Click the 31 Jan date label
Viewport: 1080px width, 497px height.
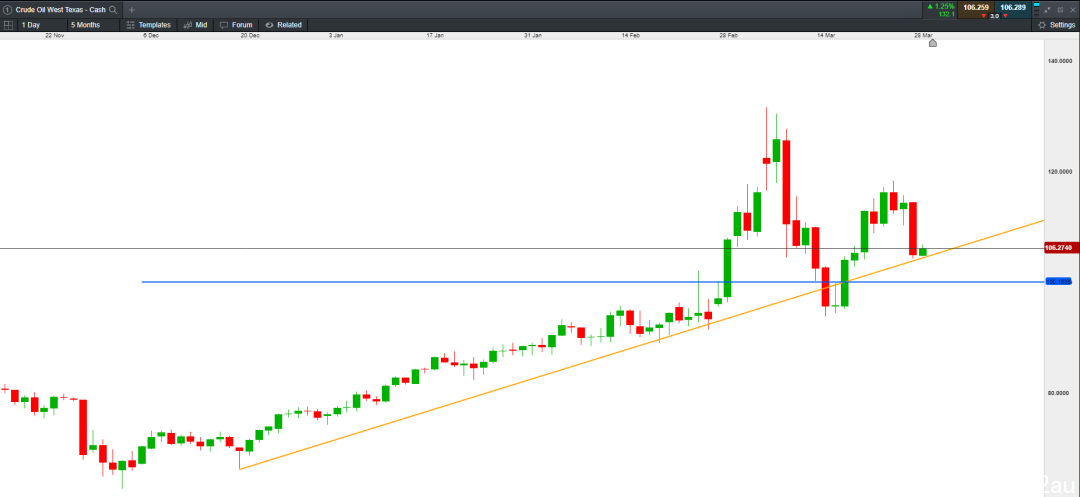pos(534,35)
